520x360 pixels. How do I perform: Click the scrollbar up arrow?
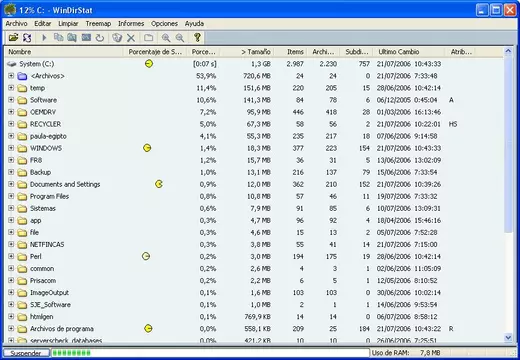point(508,51)
